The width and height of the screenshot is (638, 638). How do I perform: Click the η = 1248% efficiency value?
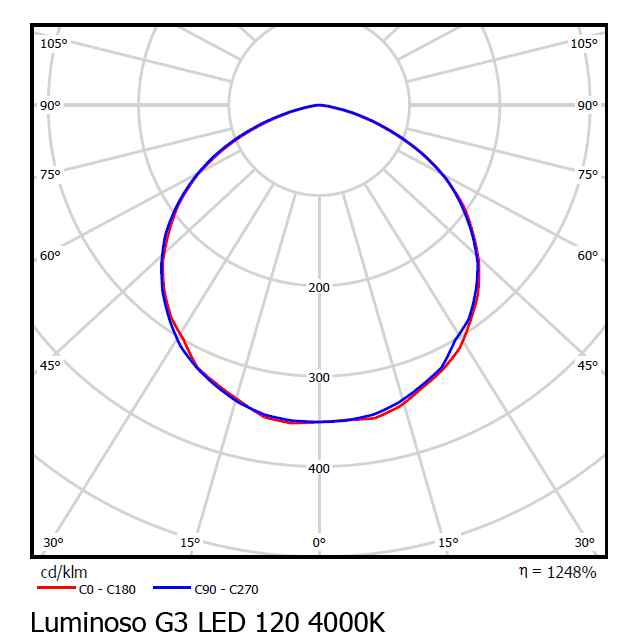click(x=557, y=572)
